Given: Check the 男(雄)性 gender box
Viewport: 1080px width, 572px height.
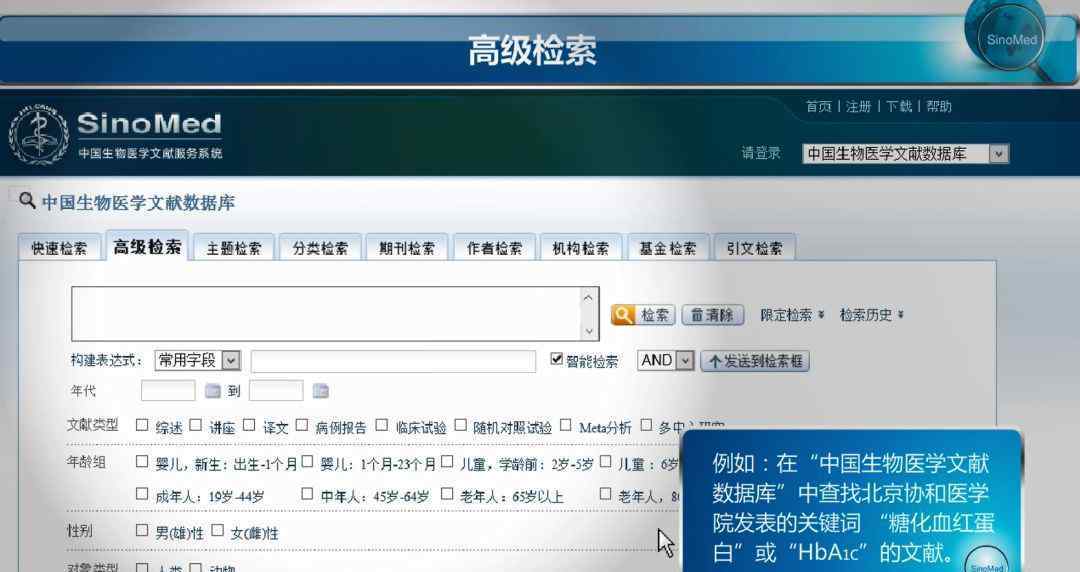Looking at the screenshot, I should coord(142,531).
